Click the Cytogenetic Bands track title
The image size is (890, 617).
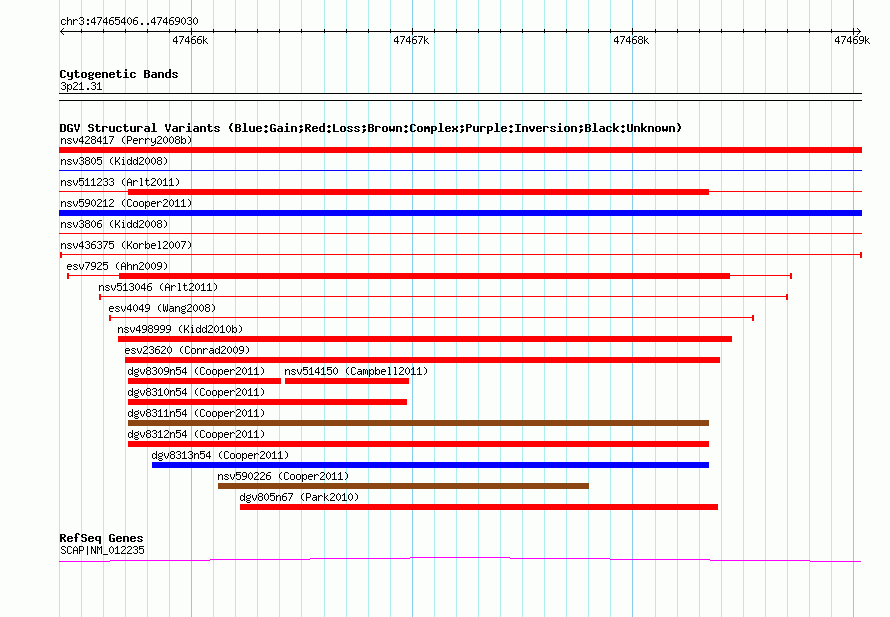(119, 74)
